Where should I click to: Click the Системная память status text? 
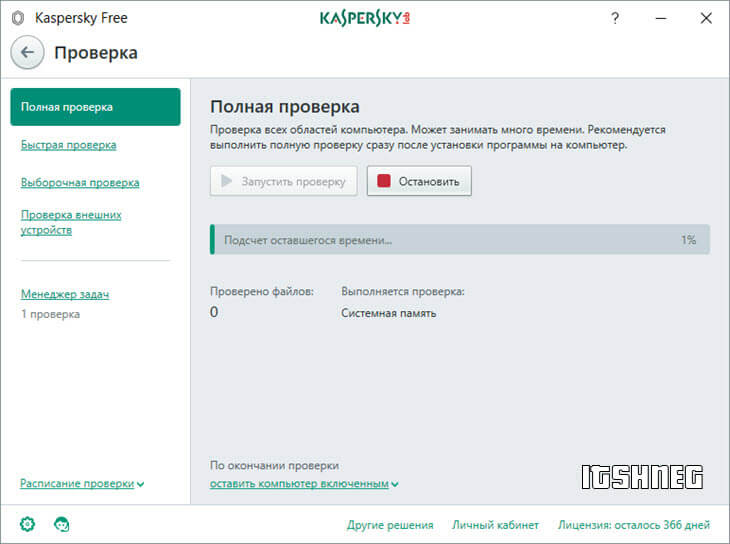[x=389, y=313]
